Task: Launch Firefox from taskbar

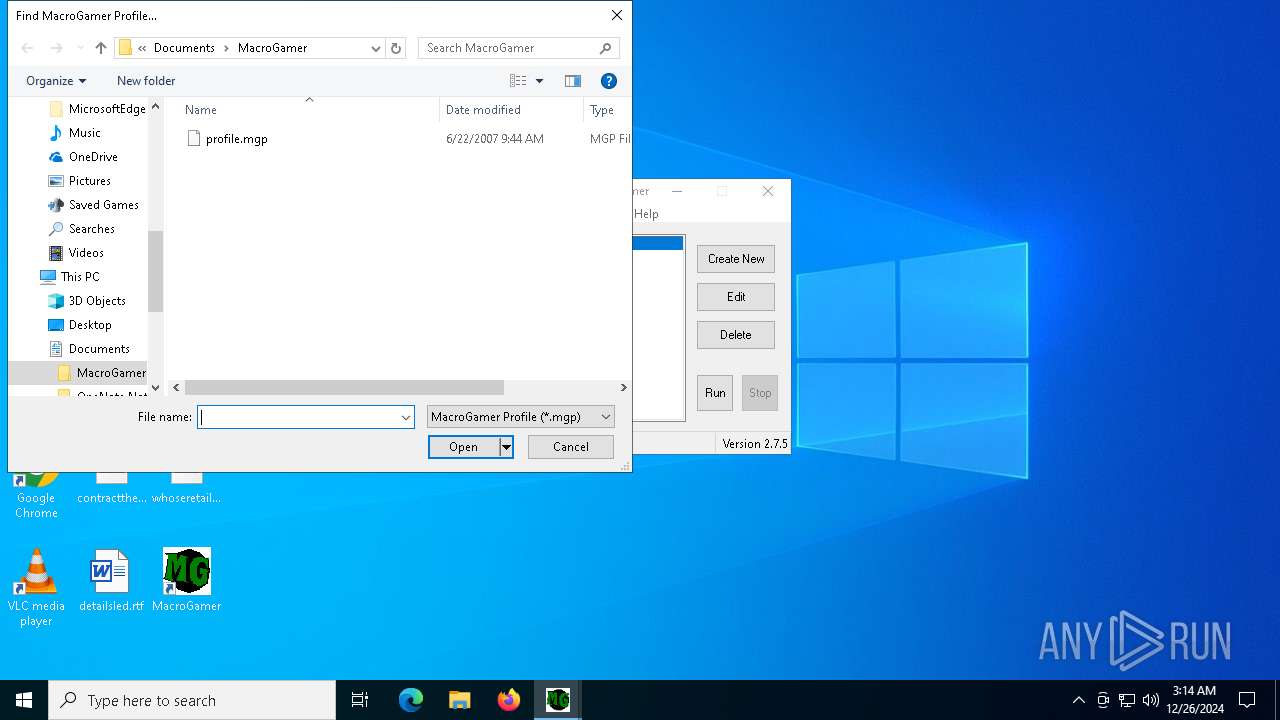Action: pos(509,700)
